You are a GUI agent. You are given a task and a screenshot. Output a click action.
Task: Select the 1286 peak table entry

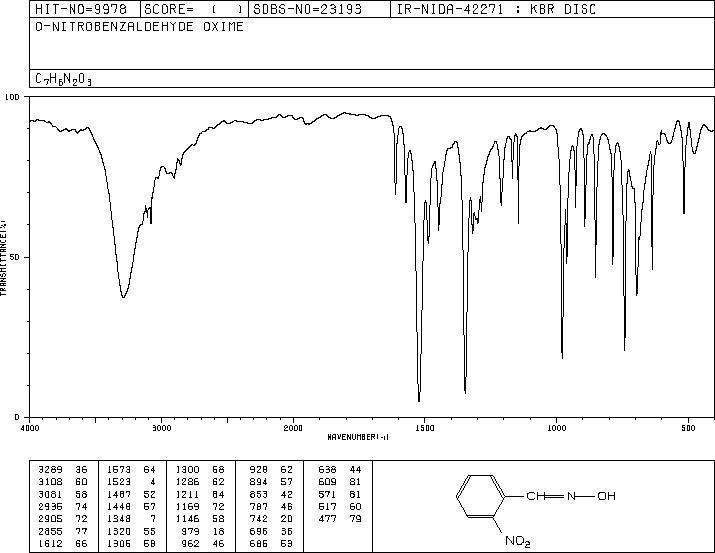click(x=200, y=482)
